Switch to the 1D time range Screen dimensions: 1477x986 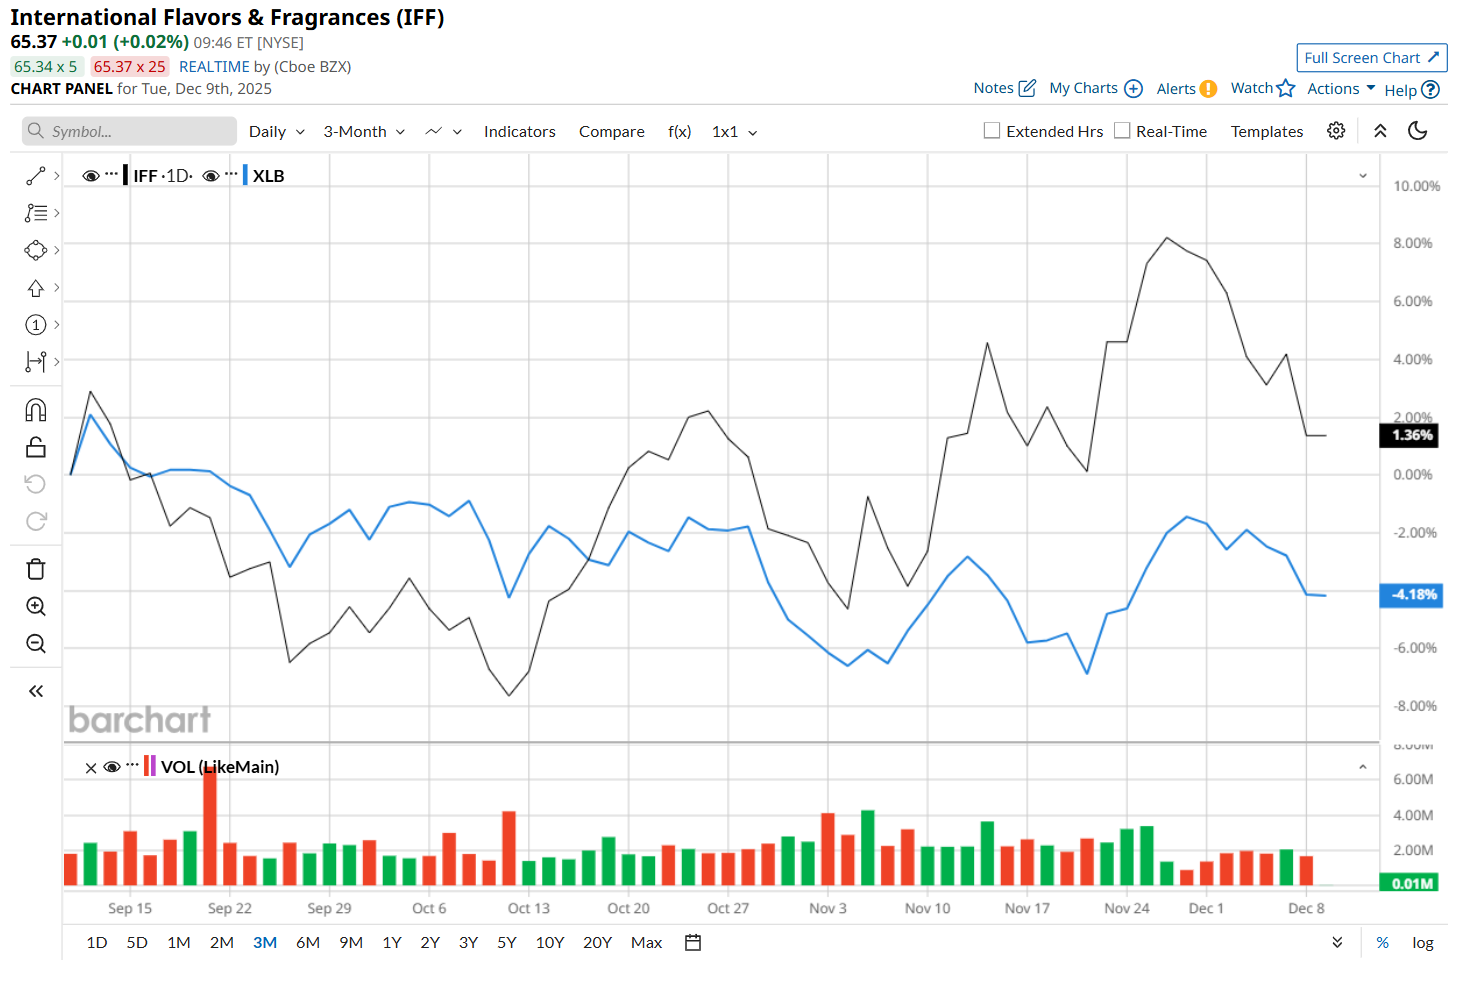tap(97, 942)
